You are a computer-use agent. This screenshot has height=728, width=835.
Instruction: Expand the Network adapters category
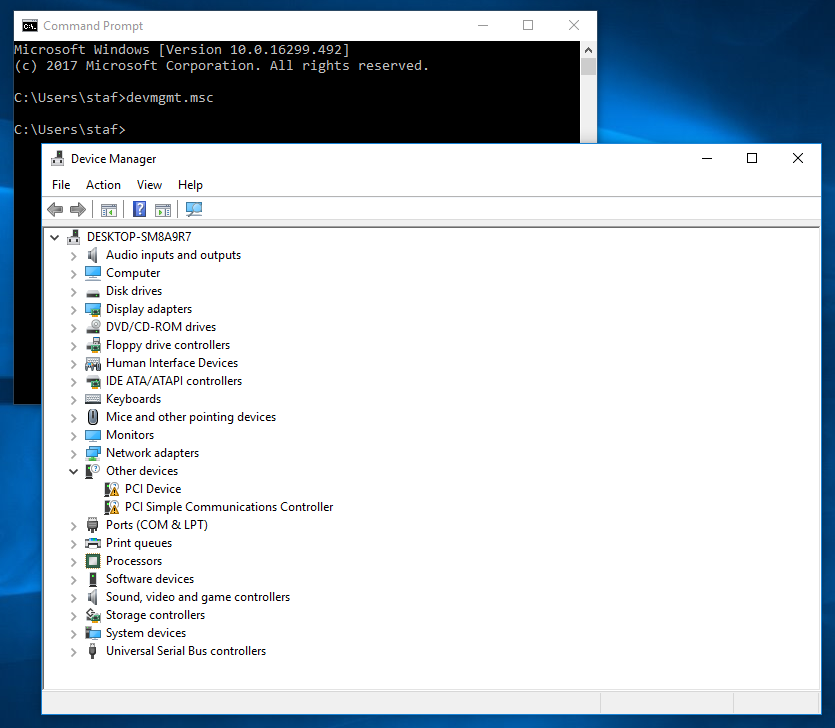(x=74, y=454)
